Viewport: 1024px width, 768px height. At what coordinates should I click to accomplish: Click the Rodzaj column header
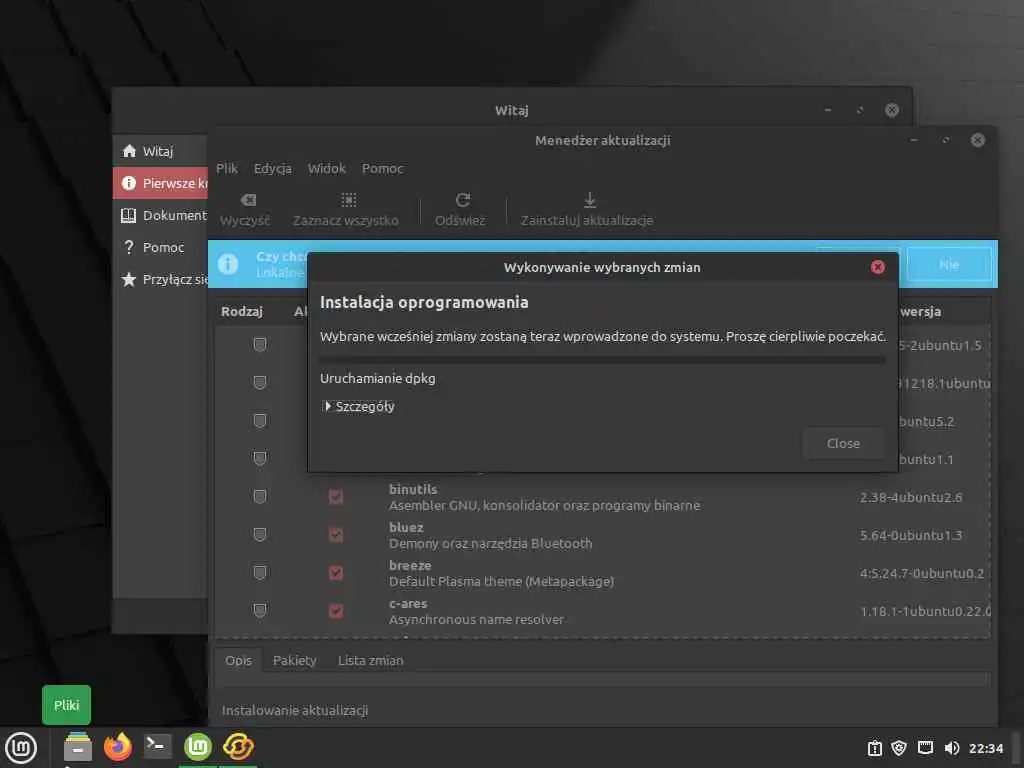[242, 312]
